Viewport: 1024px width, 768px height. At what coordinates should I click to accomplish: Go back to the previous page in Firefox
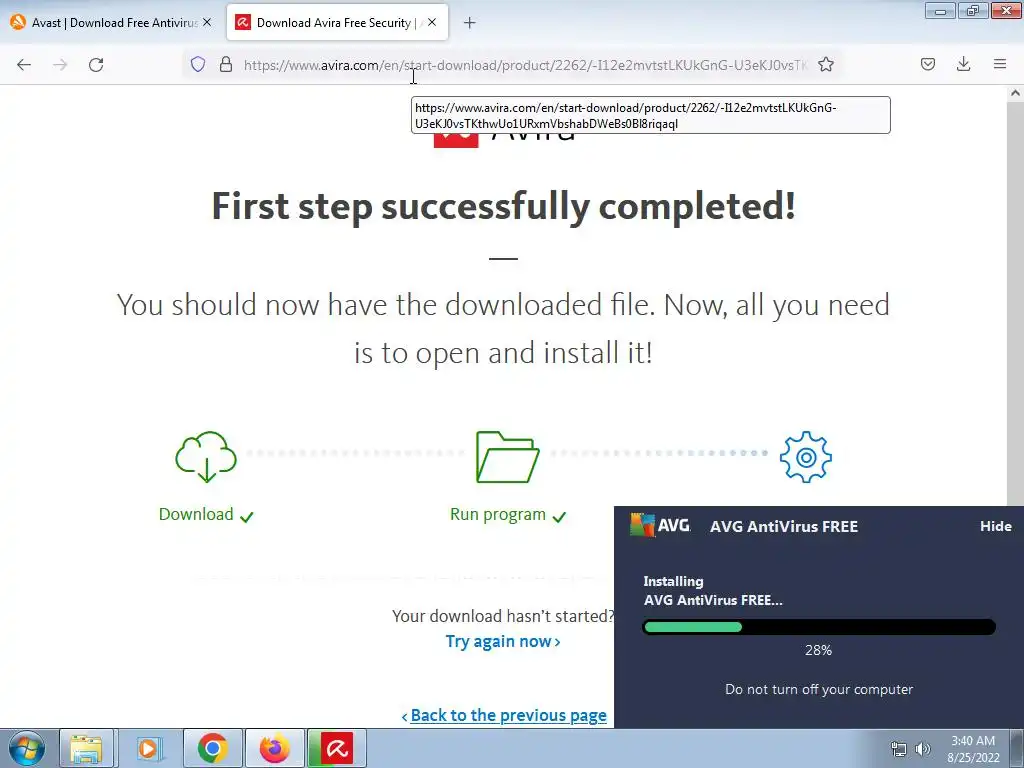24,65
